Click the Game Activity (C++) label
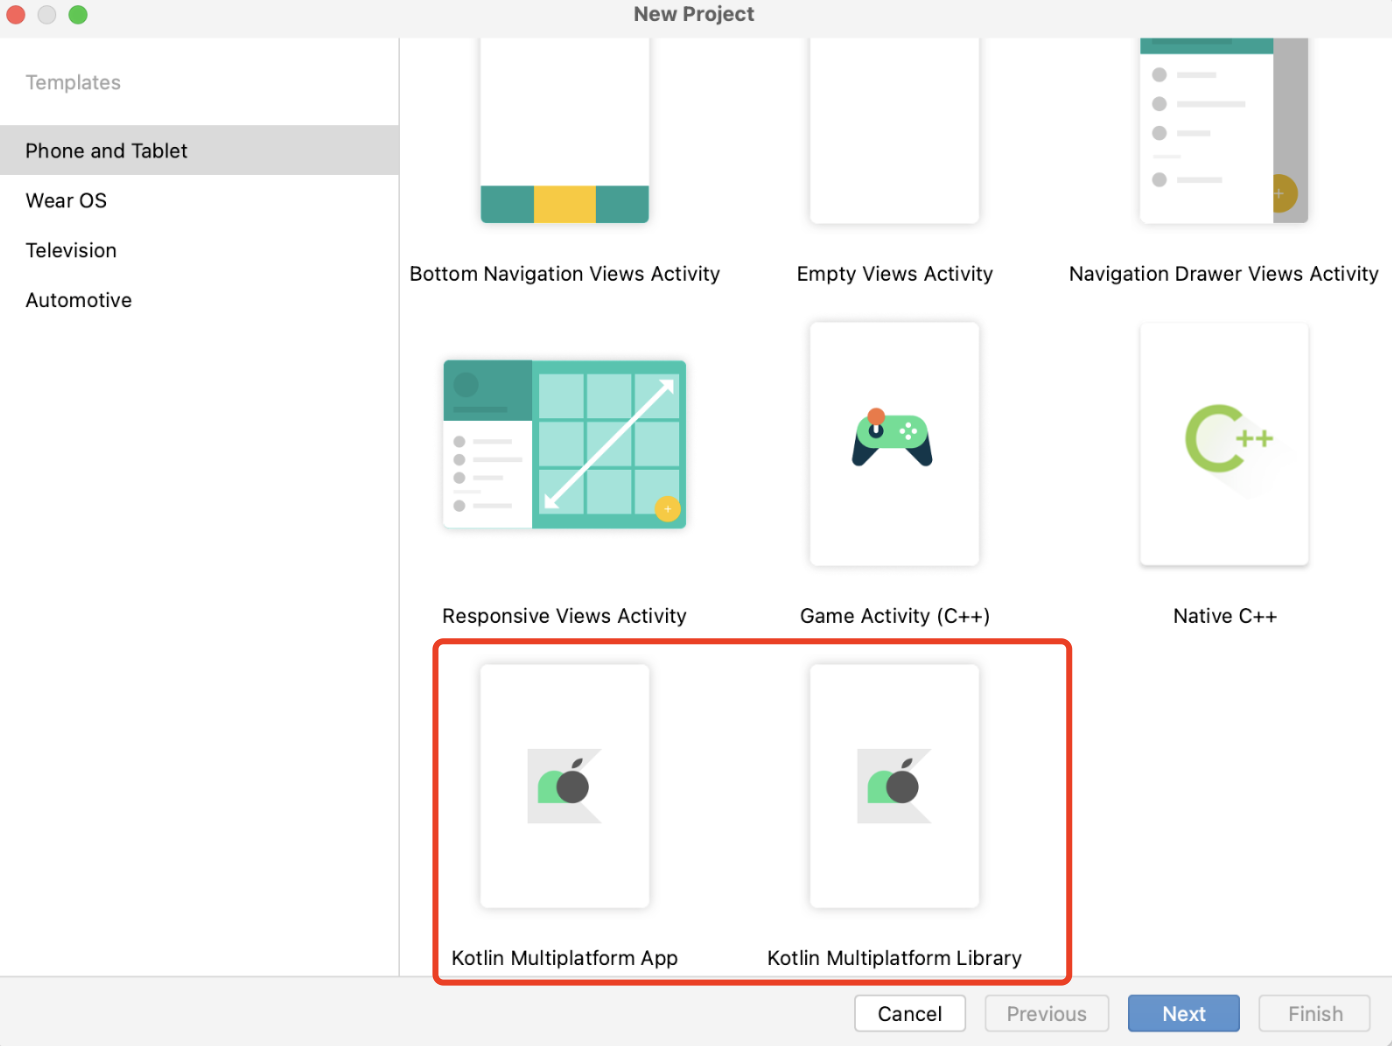Screen dimensions: 1392x1046 pos(895,616)
